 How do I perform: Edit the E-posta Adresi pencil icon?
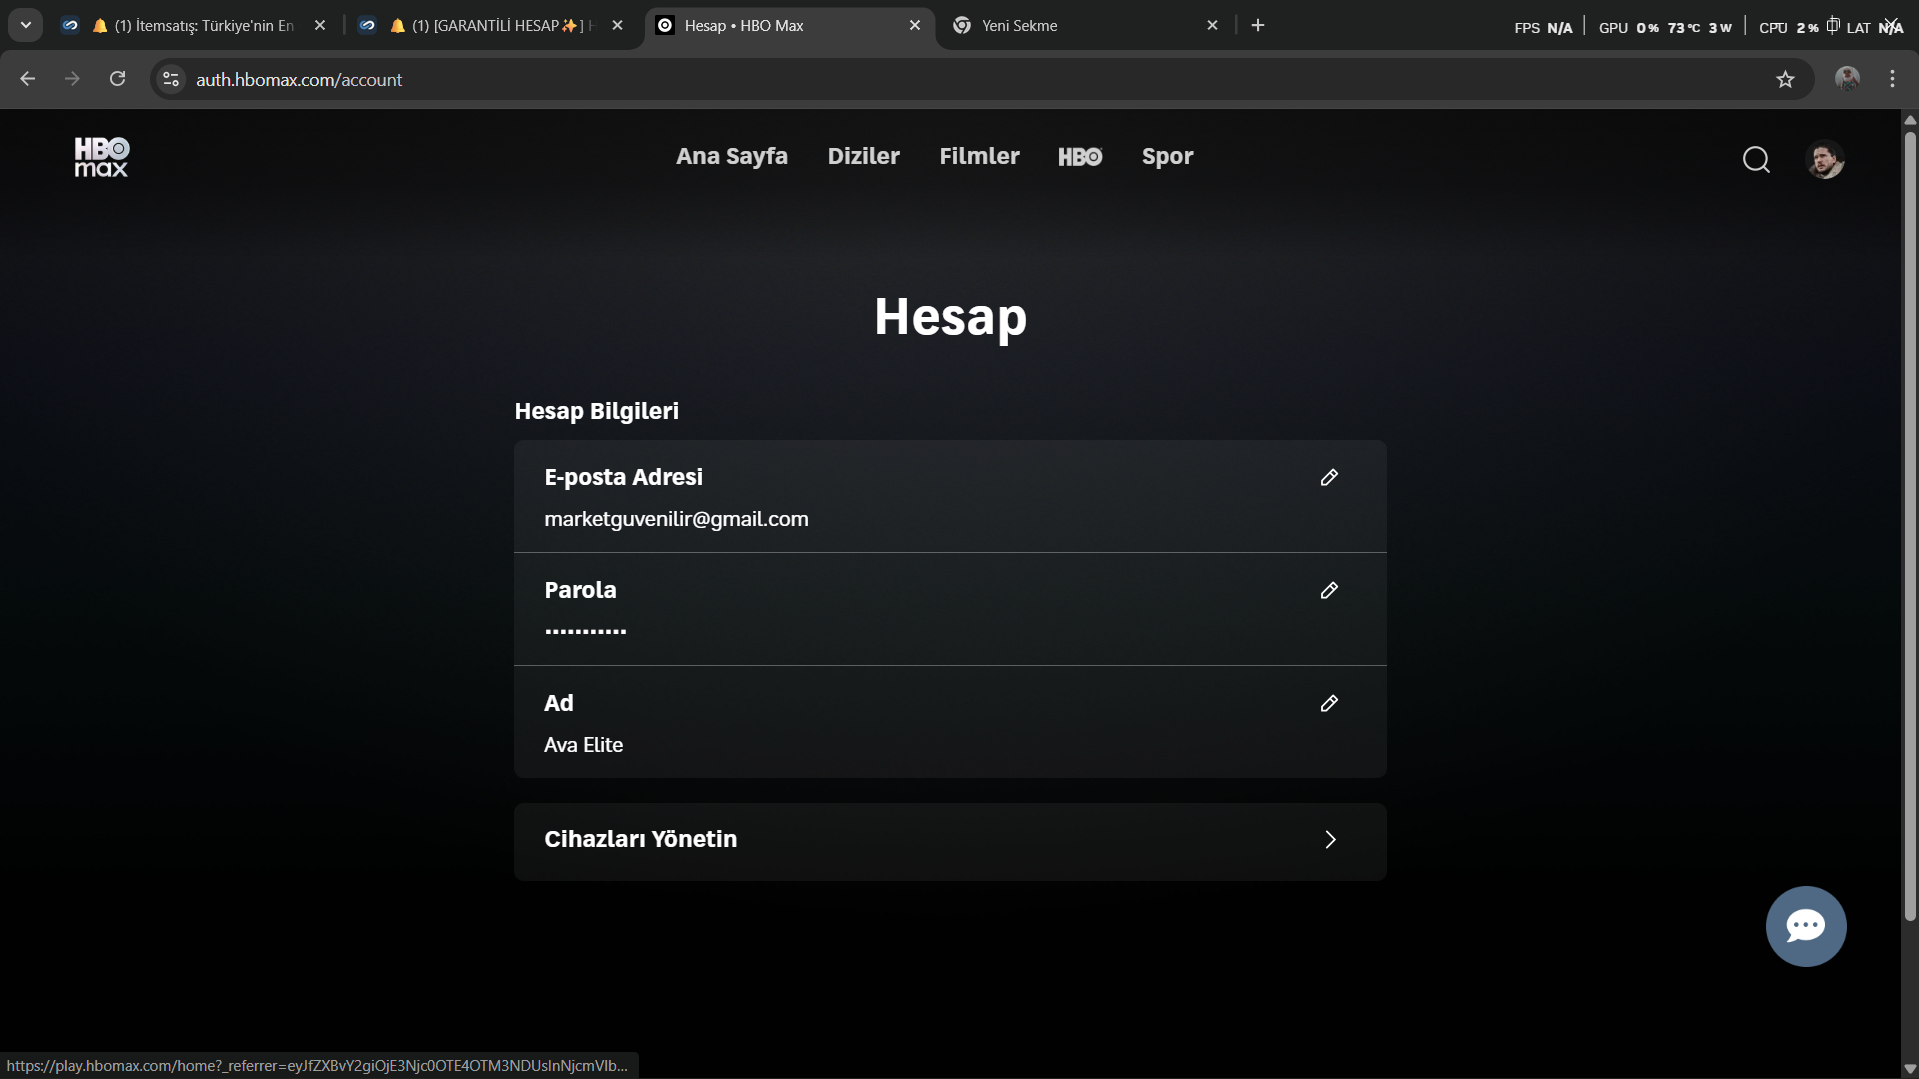tap(1329, 478)
